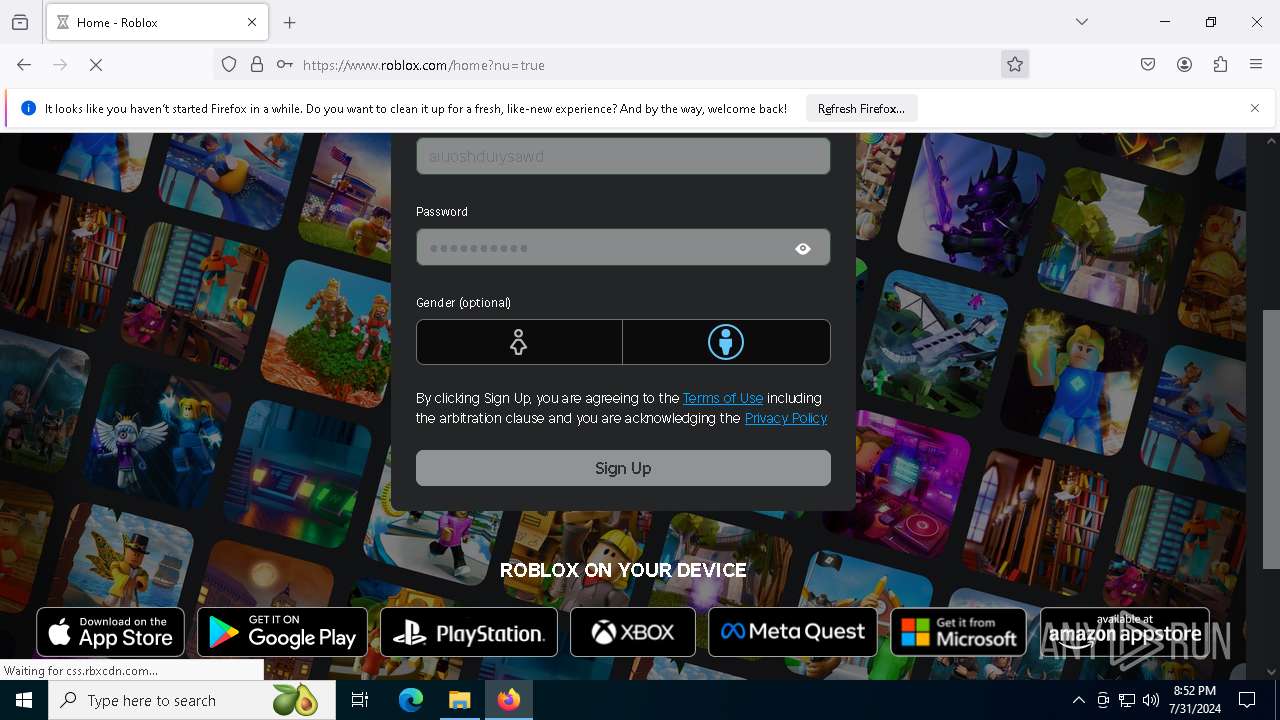Click the page vertical scrollbar thumb
The width and height of the screenshot is (1280, 720).
point(1271,439)
